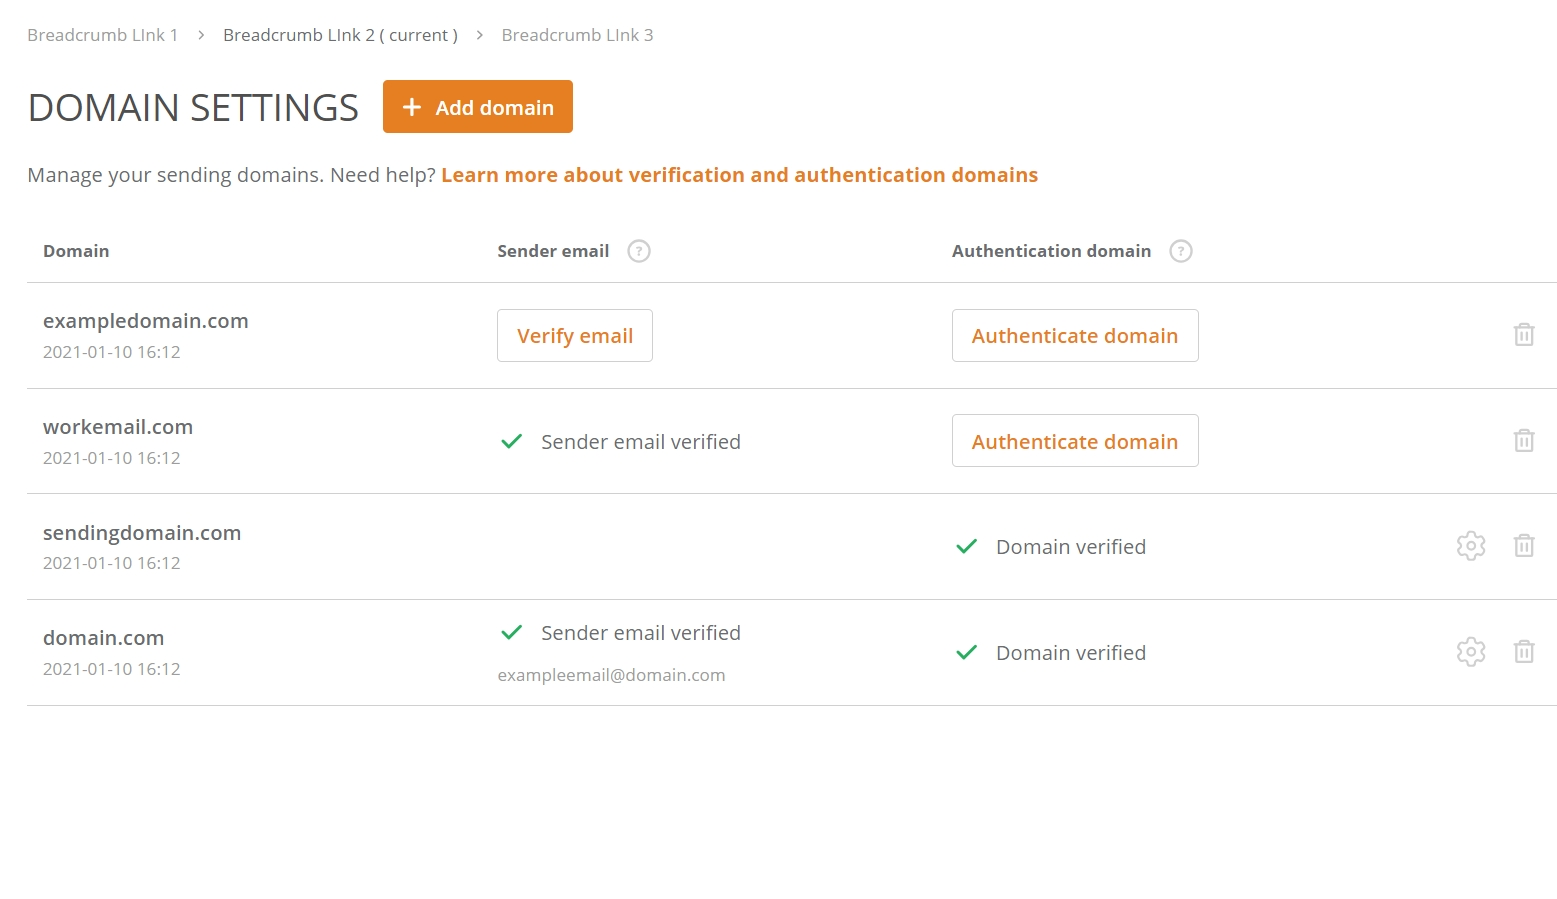Click the Authentication domain help icon

point(1180,251)
